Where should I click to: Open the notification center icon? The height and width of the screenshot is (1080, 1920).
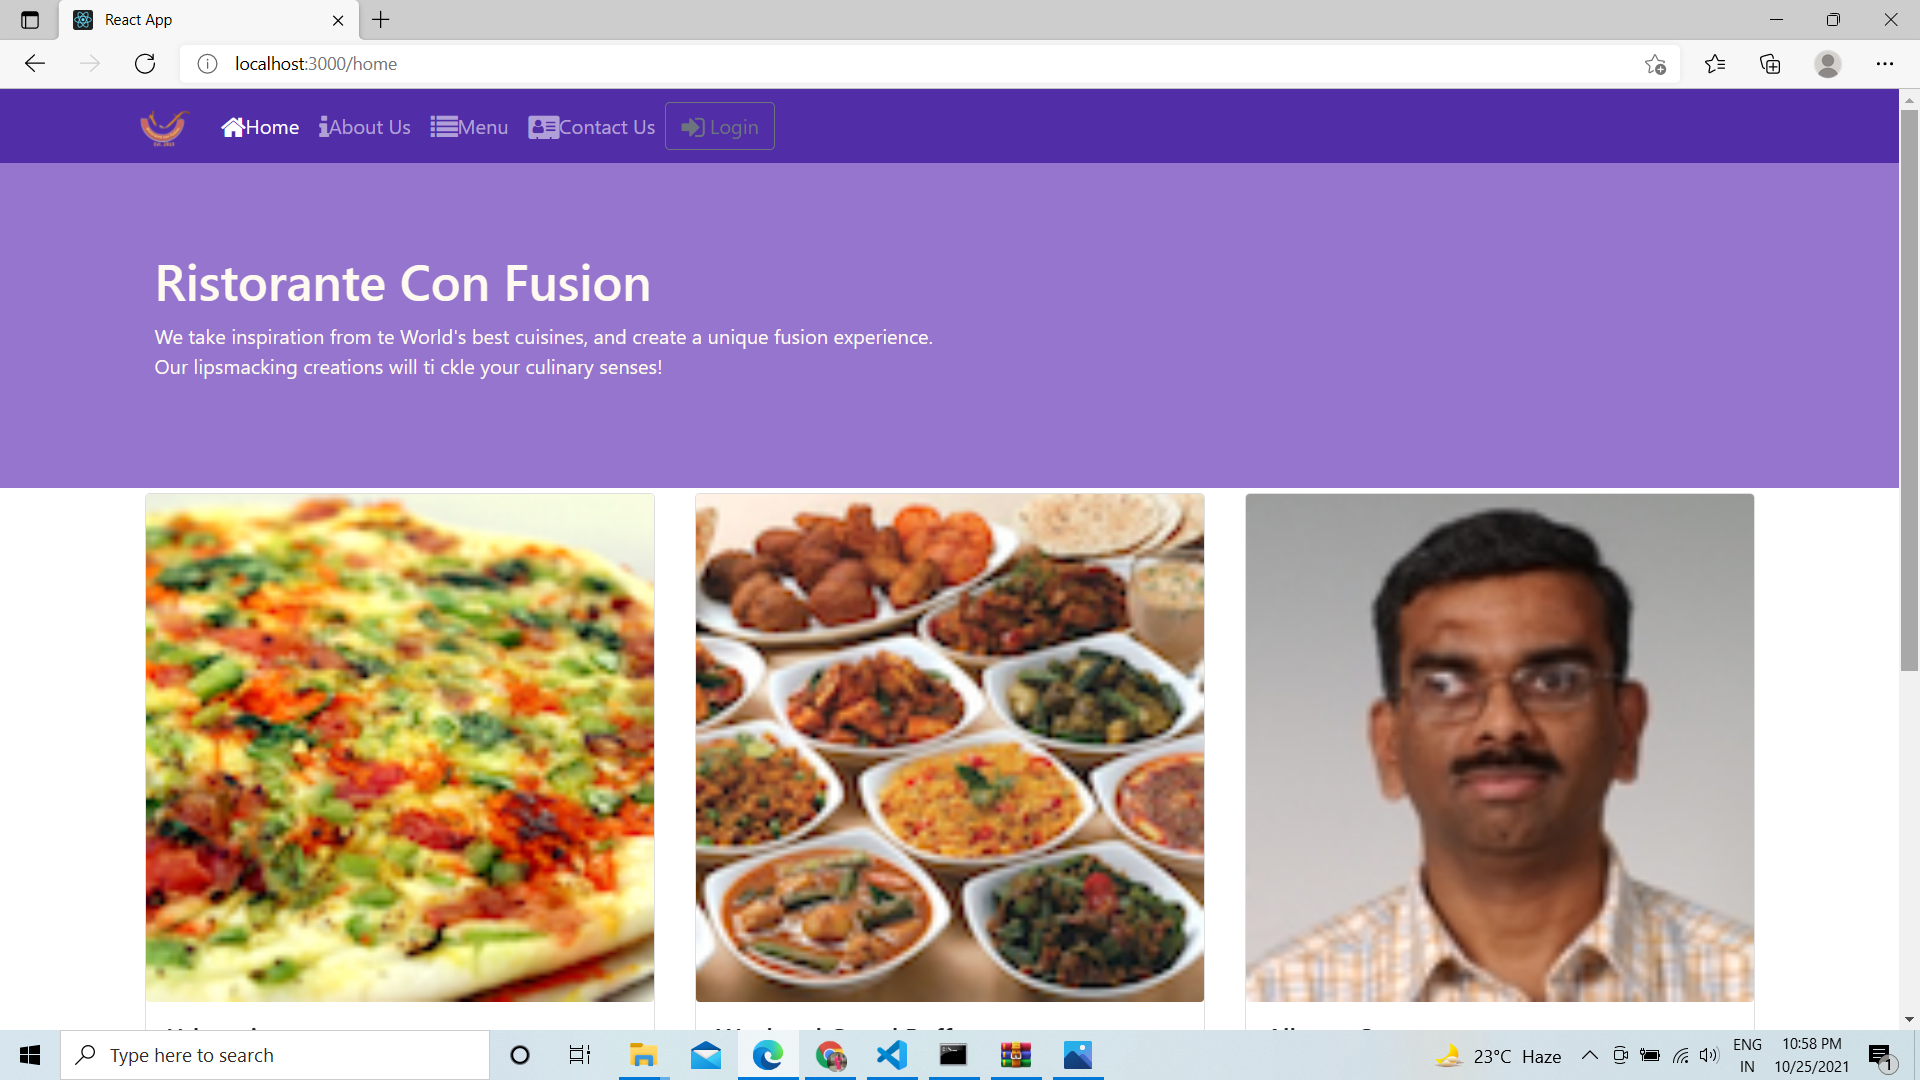coord(1881,1056)
